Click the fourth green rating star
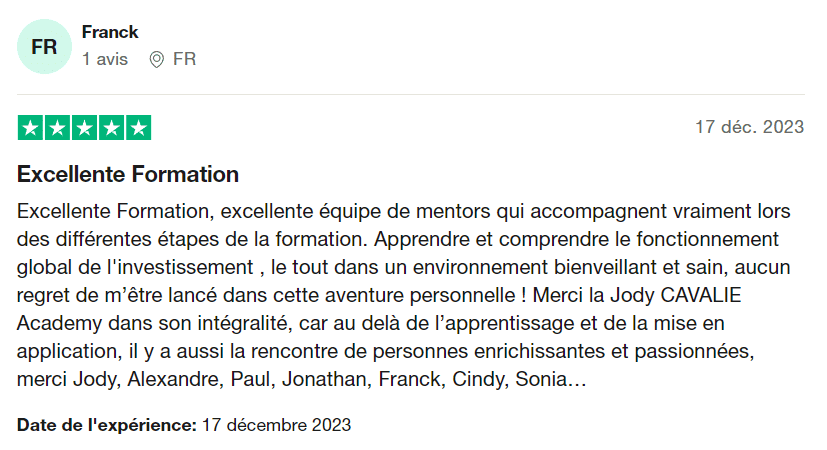The width and height of the screenshot is (827, 450). (x=111, y=128)
